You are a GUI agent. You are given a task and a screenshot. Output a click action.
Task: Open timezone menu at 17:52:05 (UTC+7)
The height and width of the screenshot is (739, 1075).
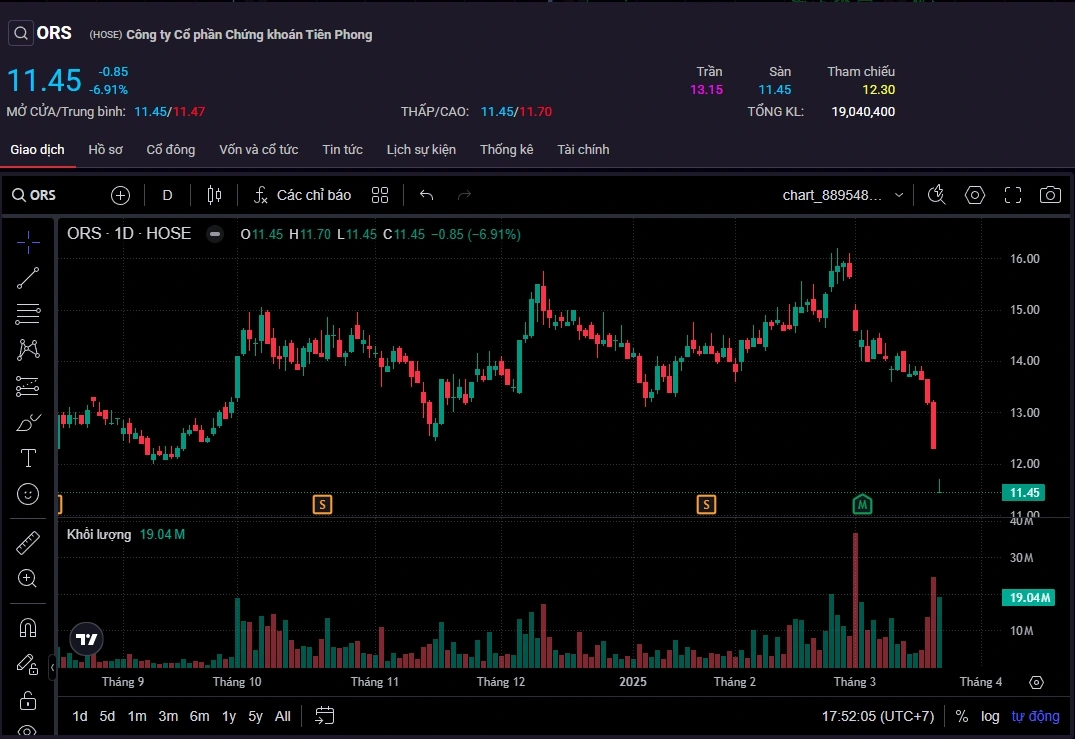click(x=878, y=716)
